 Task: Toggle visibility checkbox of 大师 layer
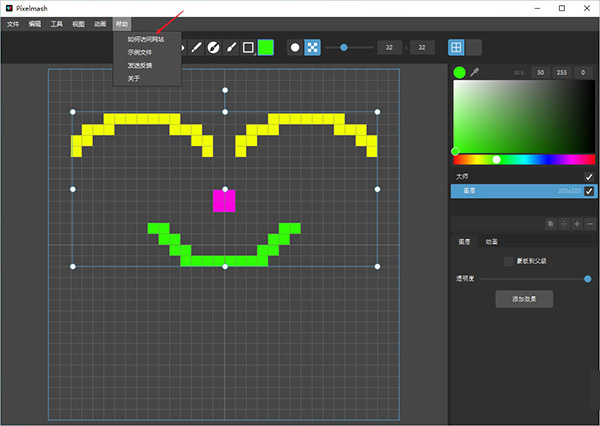point(589,177)
